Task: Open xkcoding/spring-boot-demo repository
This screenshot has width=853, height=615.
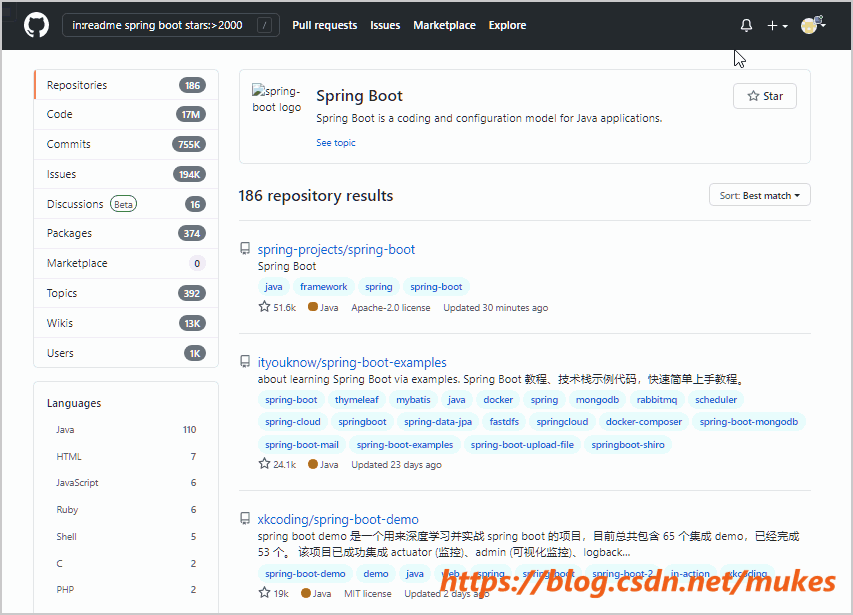Action: coord(338,519)
